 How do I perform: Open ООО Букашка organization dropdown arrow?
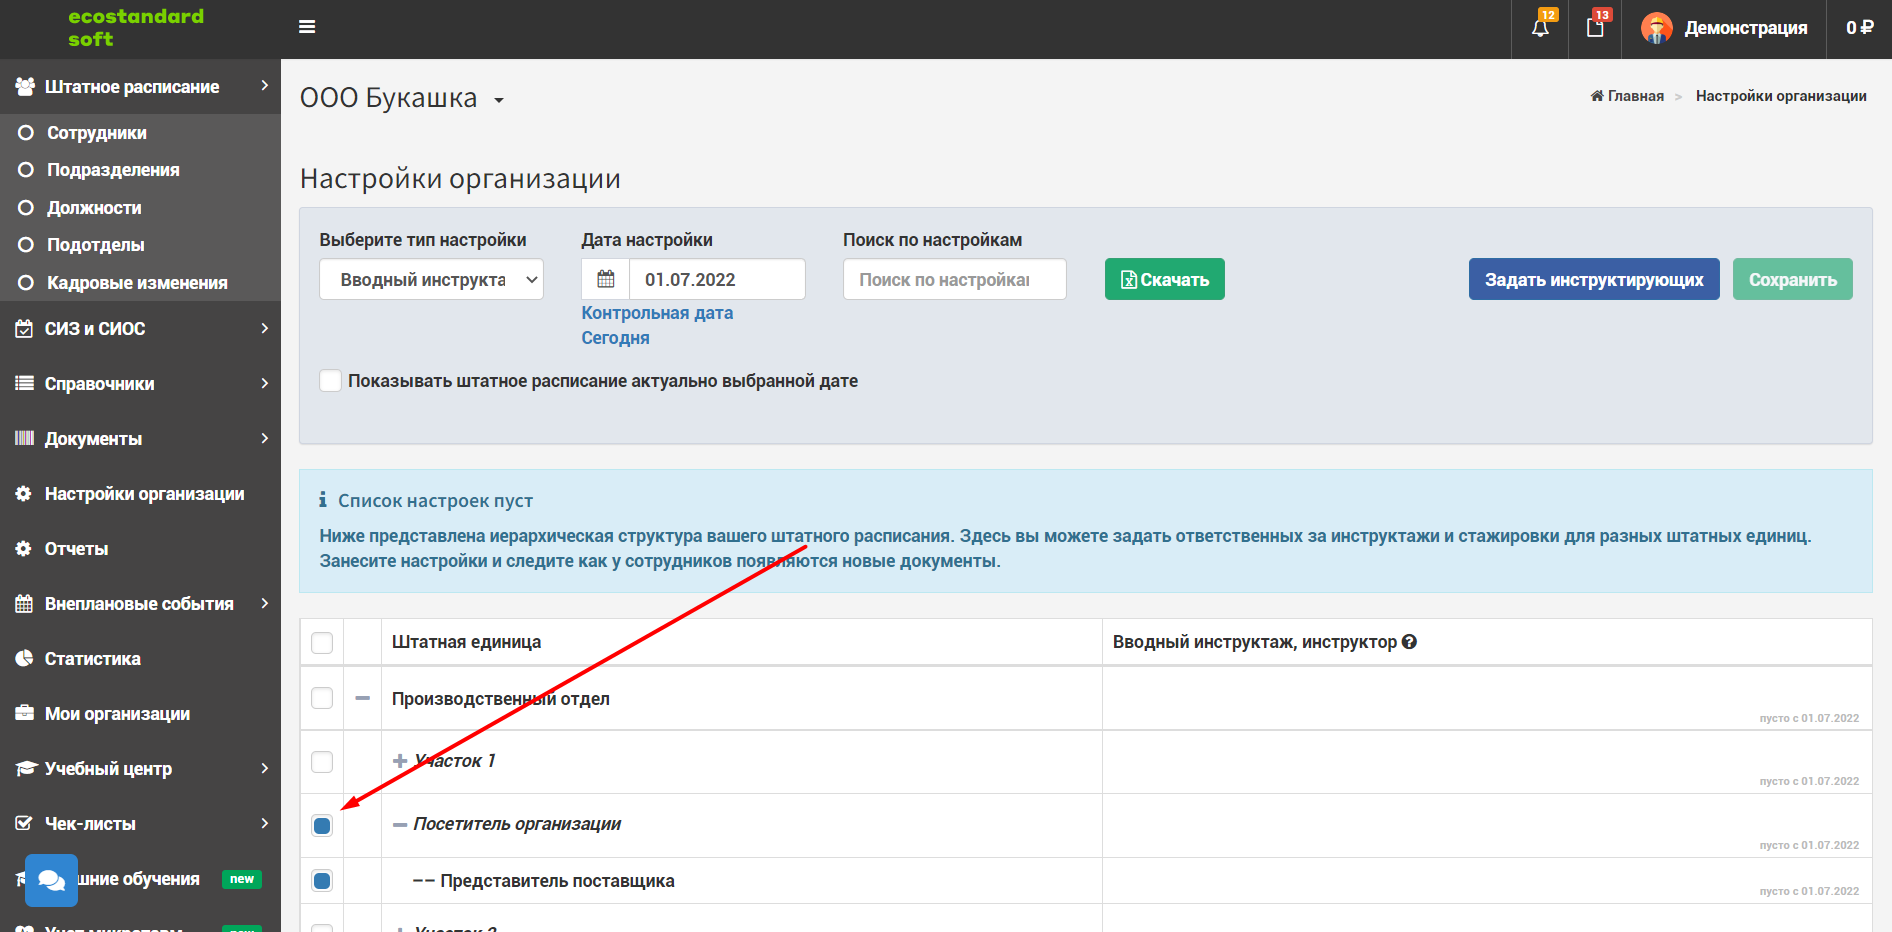498,100
